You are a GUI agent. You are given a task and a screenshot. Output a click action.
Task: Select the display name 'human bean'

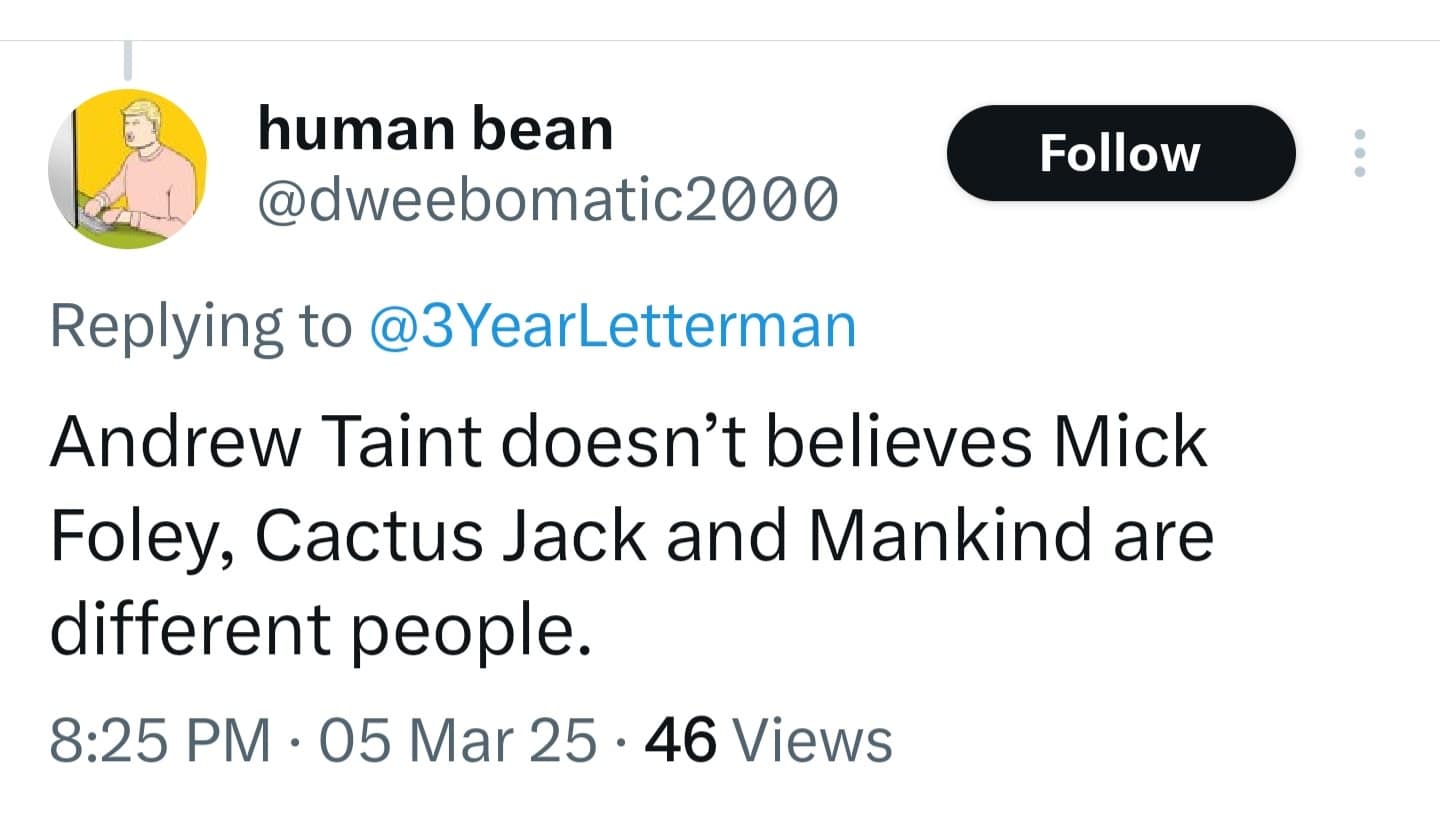click(x=435, y=126)
